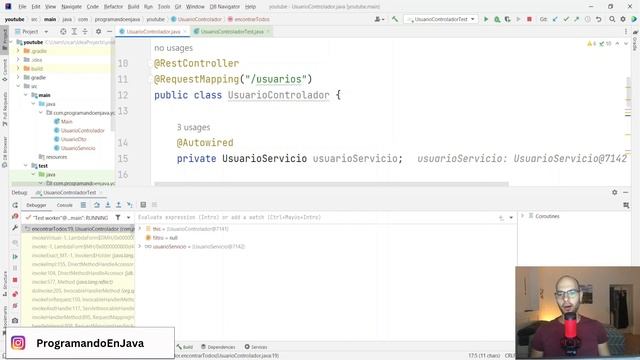The image size is (640, 360).
Task: Open Search Everywhere magnifier icon
Action: (x=612, y=19)
